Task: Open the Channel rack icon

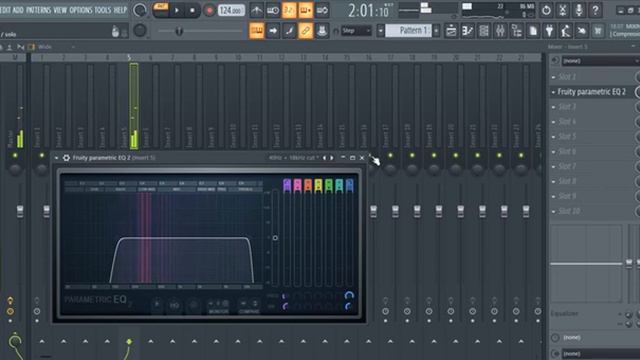Action: (x=484, y=31)
